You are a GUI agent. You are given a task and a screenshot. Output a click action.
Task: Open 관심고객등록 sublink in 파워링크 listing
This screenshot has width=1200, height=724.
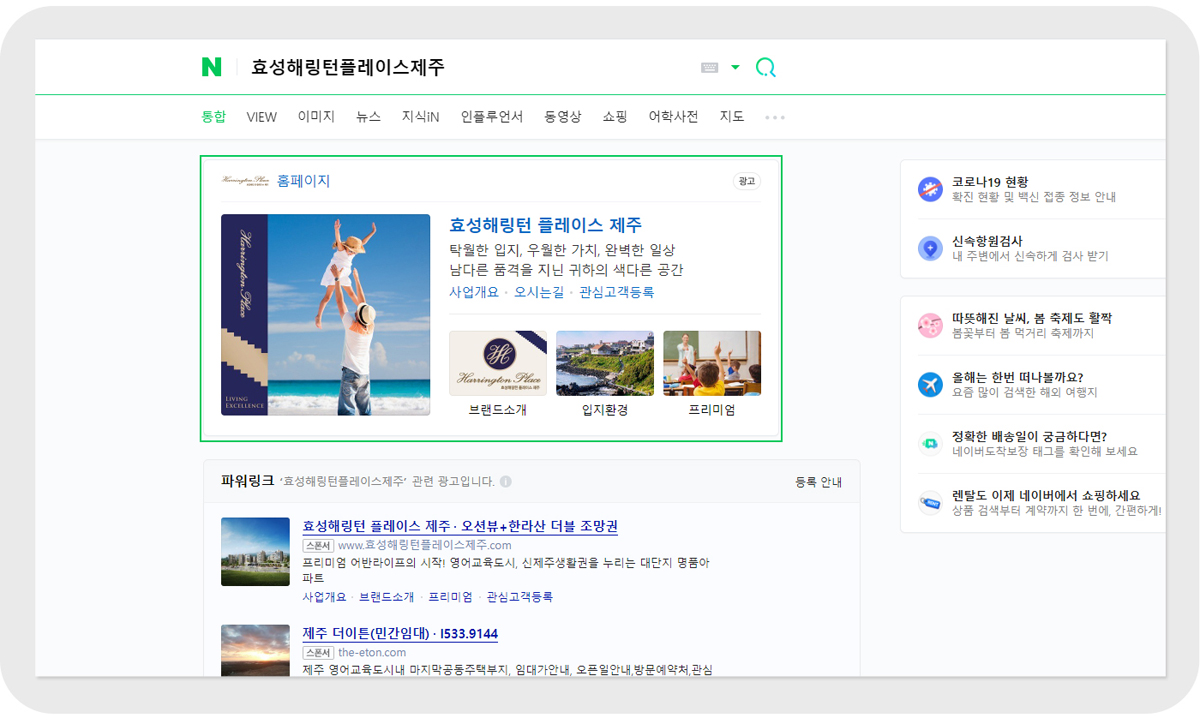520,597
